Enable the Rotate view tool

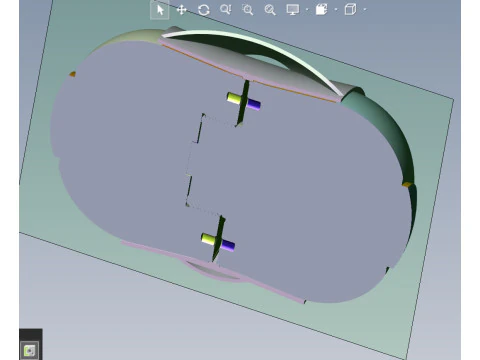204,10
